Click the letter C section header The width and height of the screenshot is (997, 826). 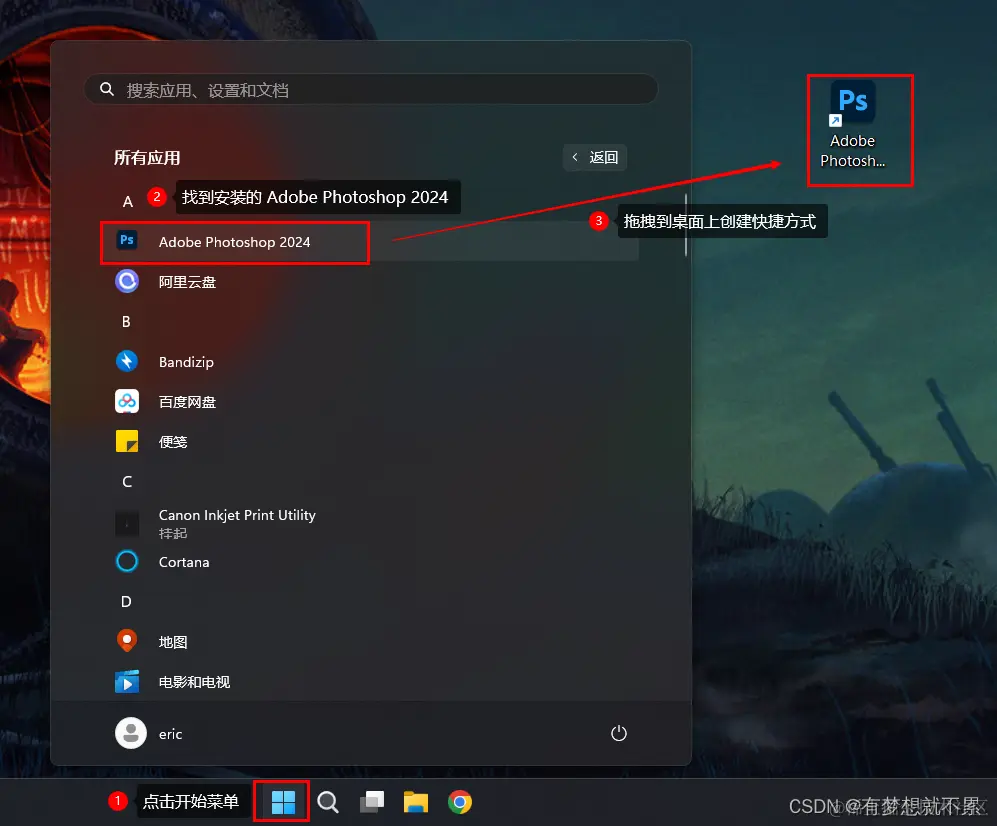(x=127, y=481)
